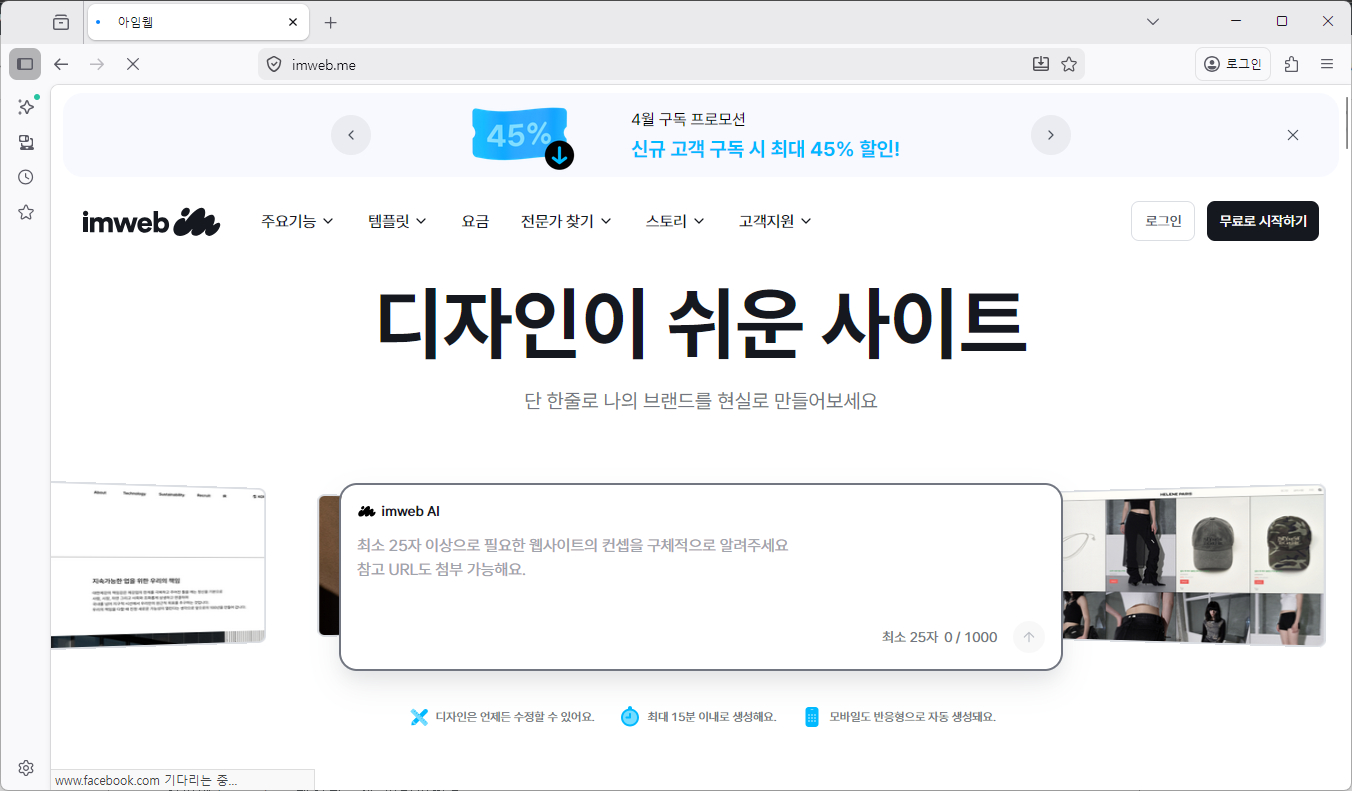Dismiss the promotion banner
Viewport: 1352px width, 791px height.
click(x=1292, y=135)
